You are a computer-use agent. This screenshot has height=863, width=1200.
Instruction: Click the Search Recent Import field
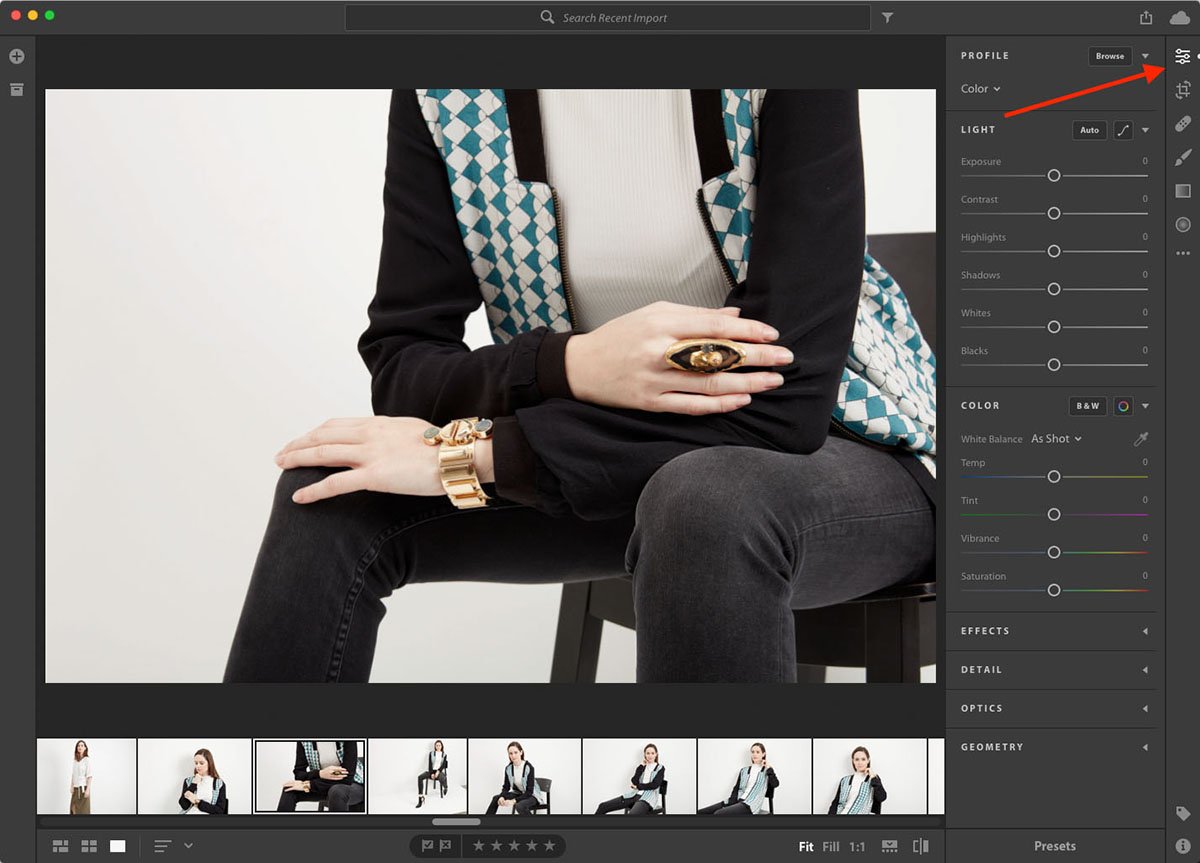point(614,18)
